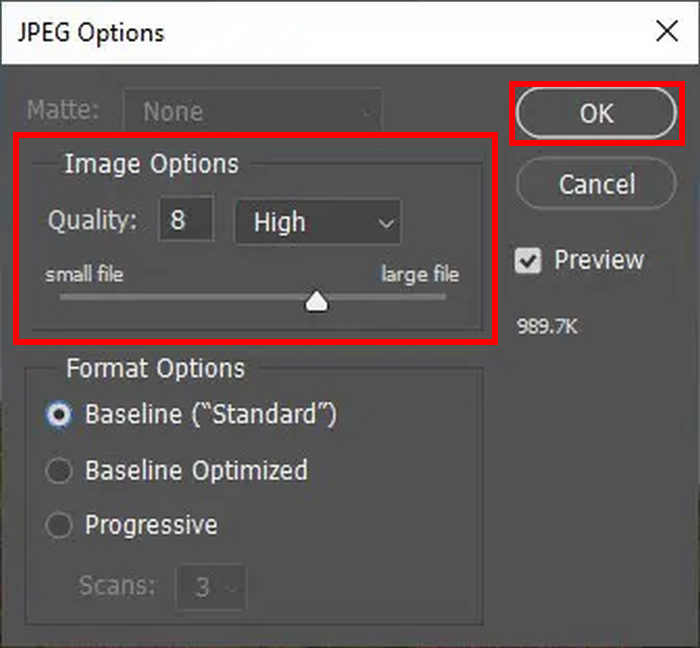Screen dimensions: 700x648
Task: Click the Format Options group heading
Action: [x=155, y=369]
